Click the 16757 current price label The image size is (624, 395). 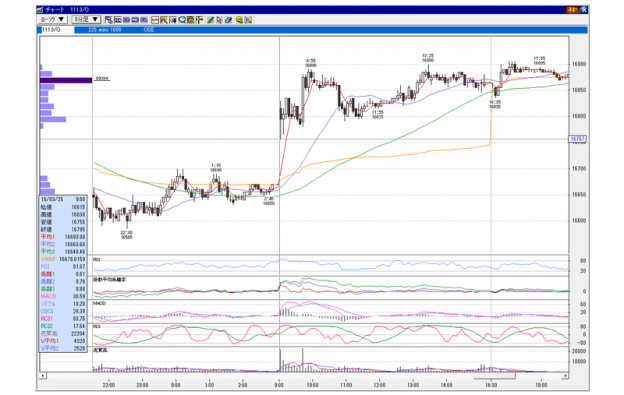577,139
